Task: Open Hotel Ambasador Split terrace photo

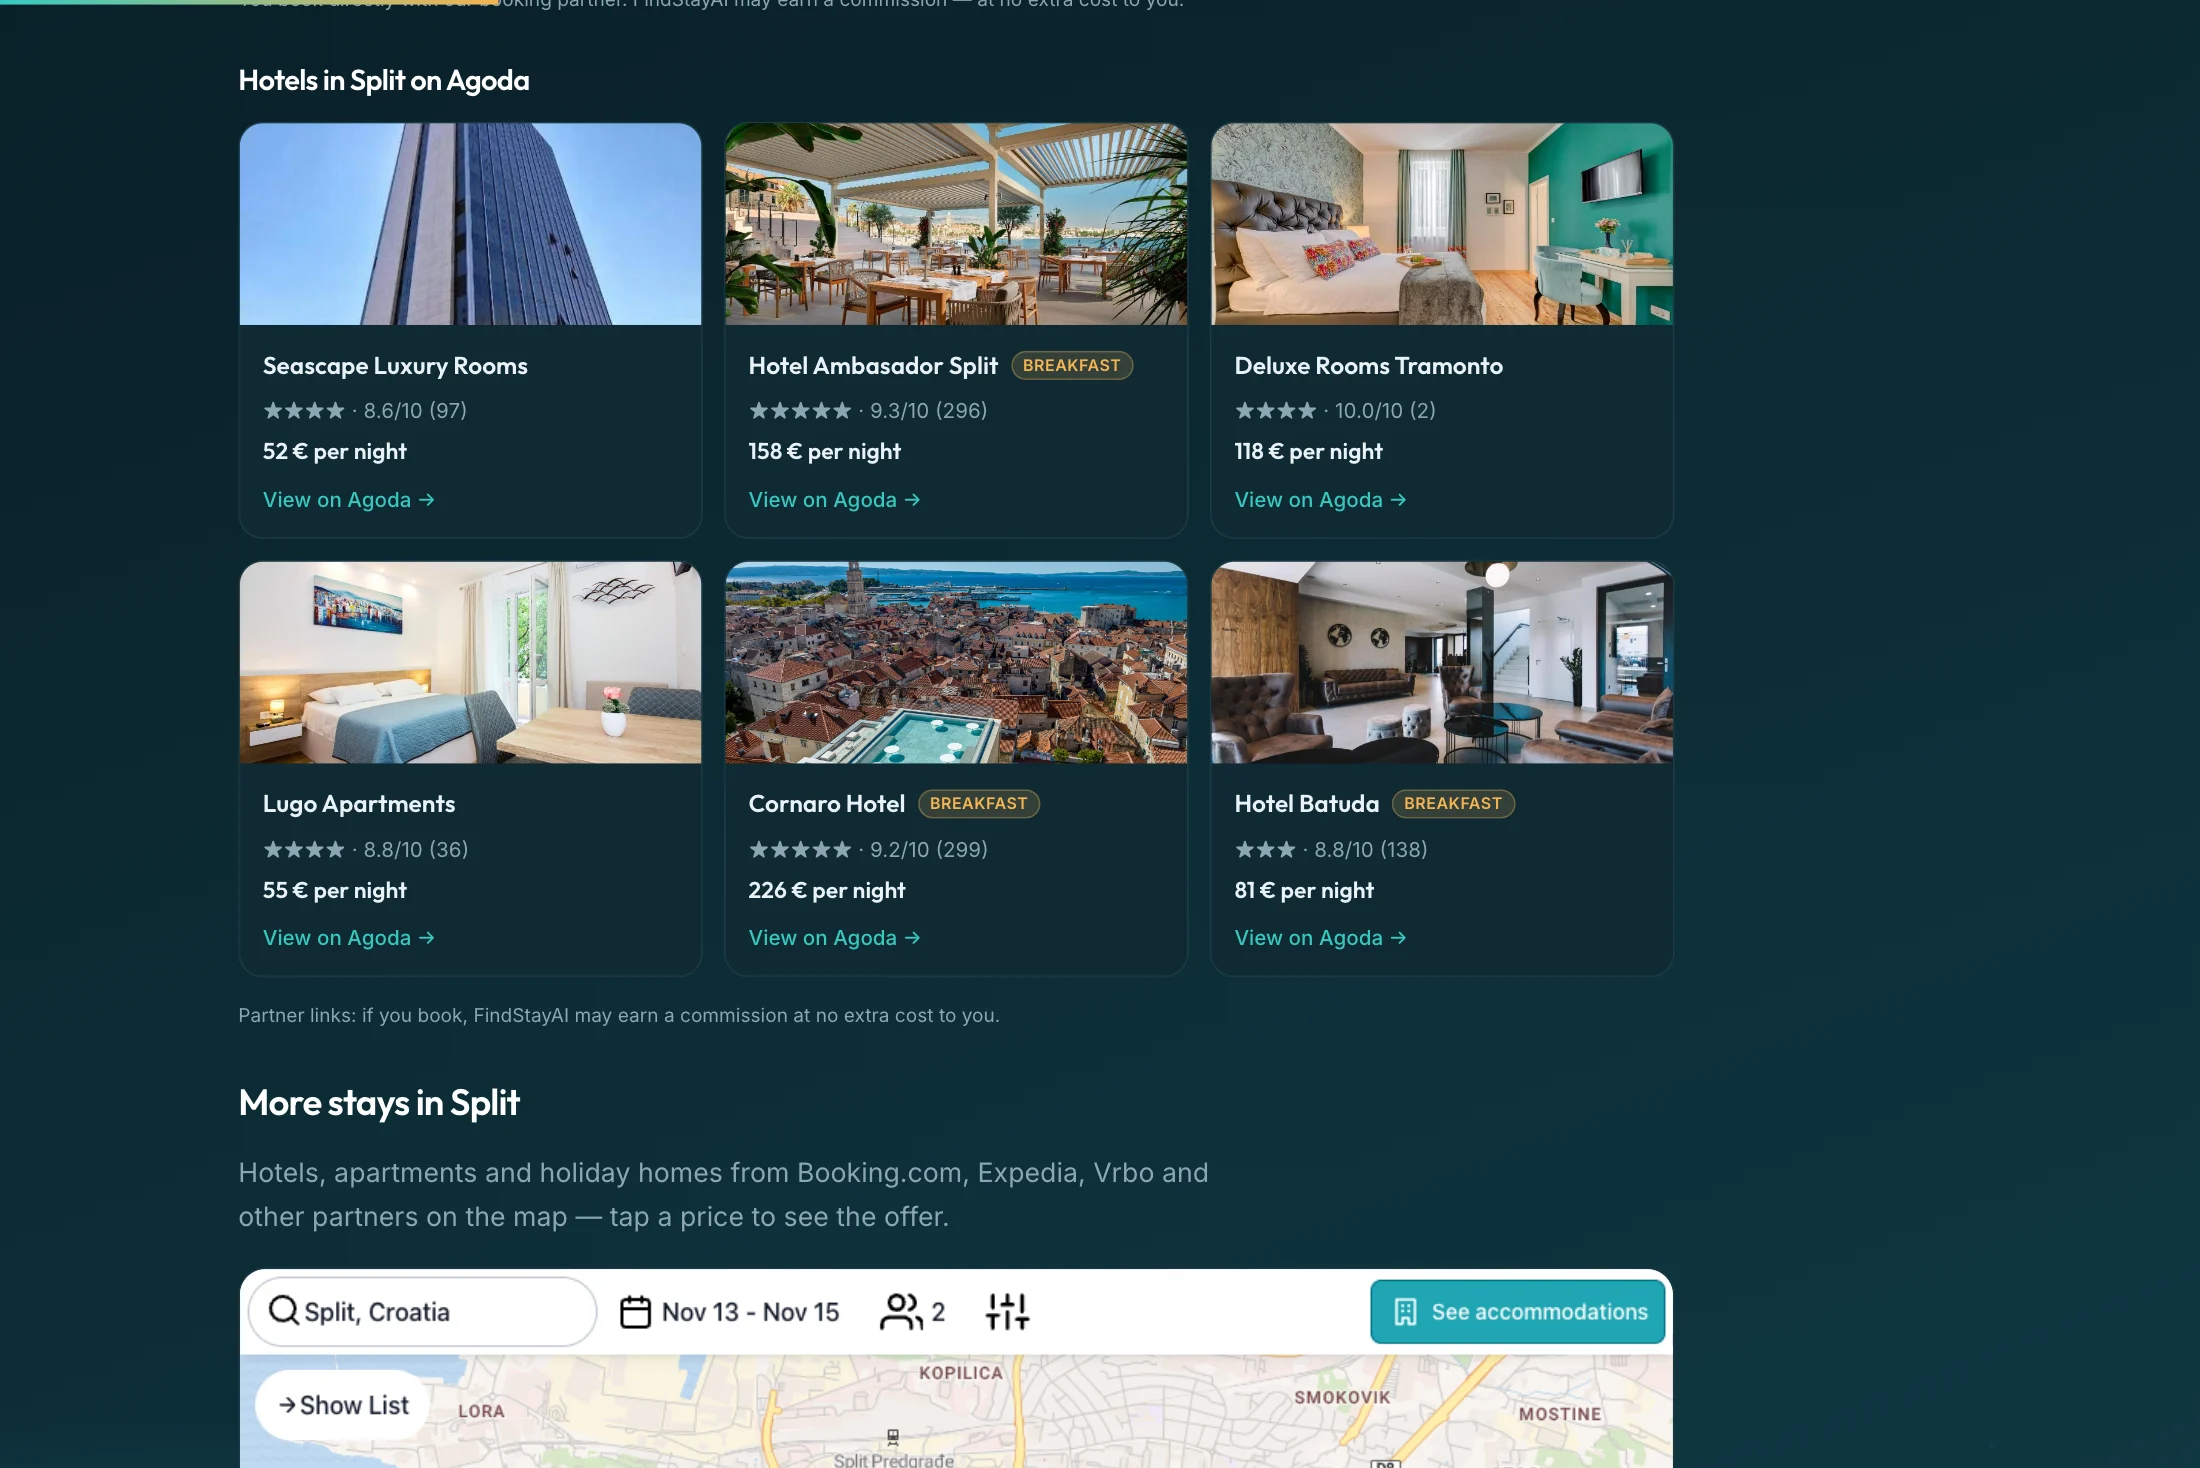Action: click(956, 224)
